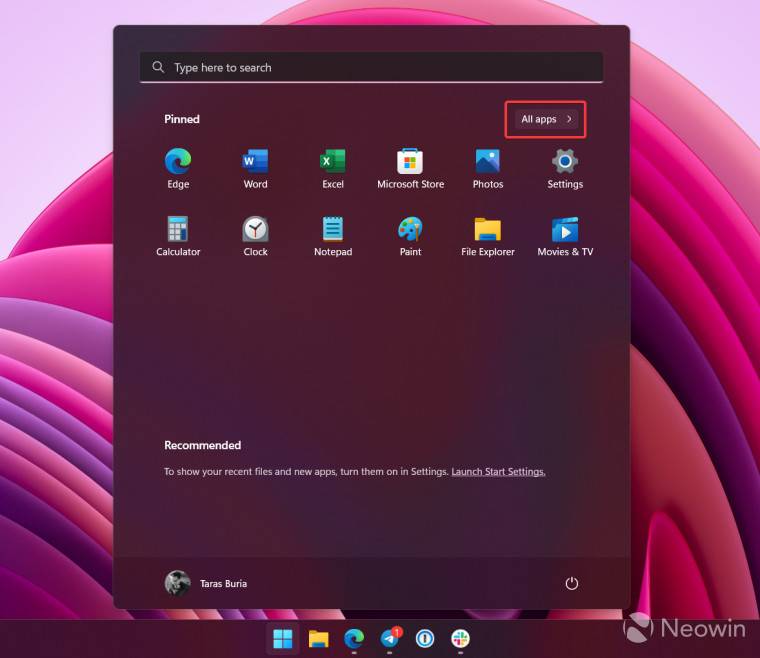Image resolution: width=760 pixels, height=658 pixels.
Task: Open the Microsoft Store app
Action: click(x=411, y=169)
